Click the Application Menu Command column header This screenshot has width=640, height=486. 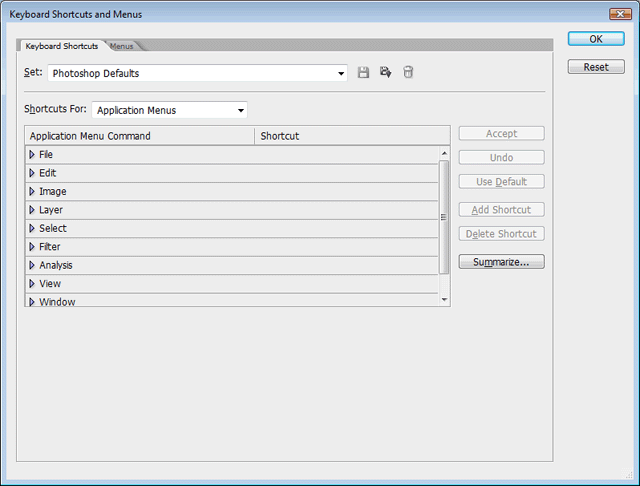coord(140,136)
